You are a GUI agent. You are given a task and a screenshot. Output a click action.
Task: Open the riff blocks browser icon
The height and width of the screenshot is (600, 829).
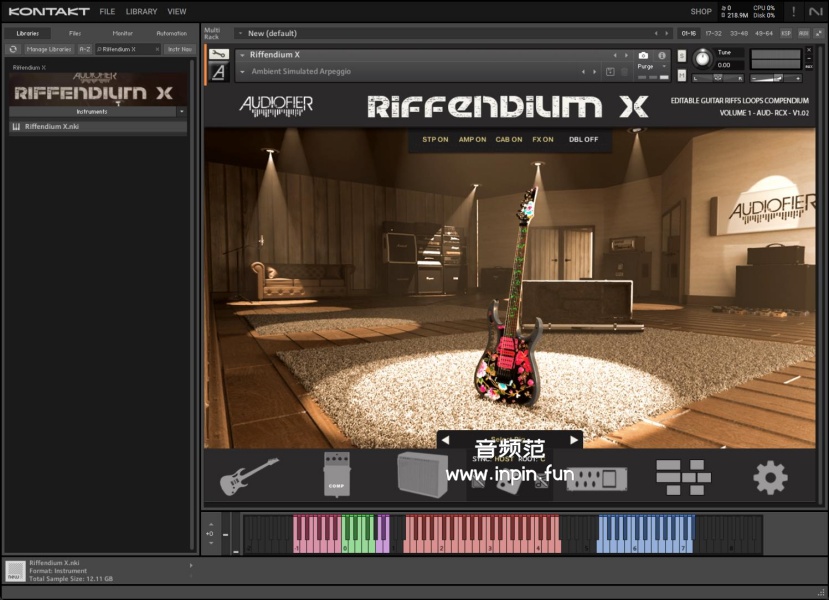click(683, 477)
